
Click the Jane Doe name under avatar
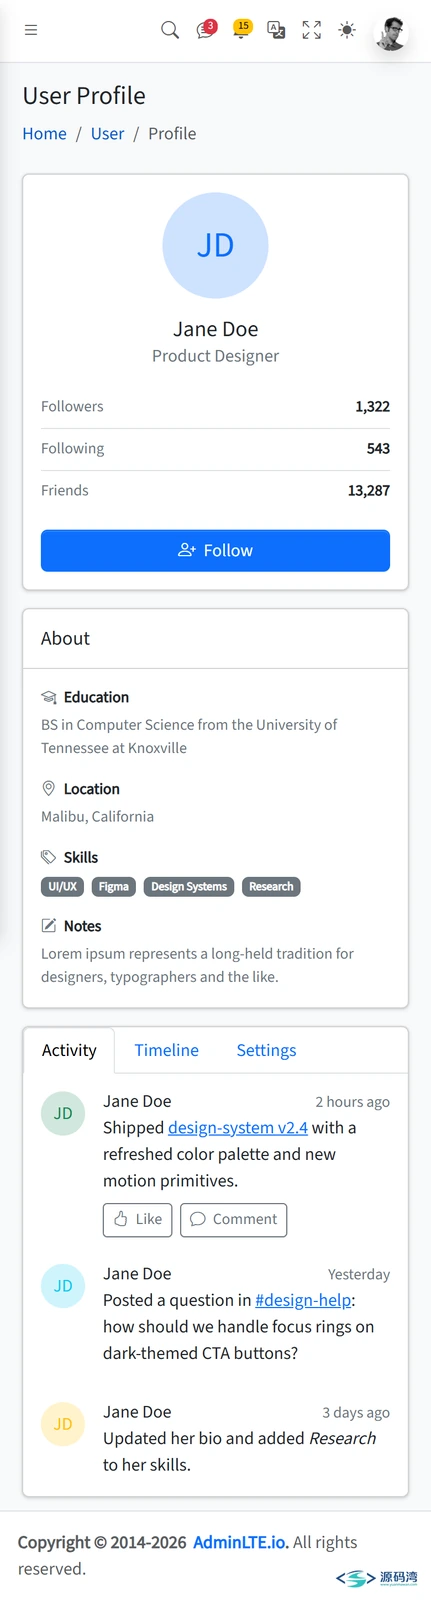tap(215, 329)
